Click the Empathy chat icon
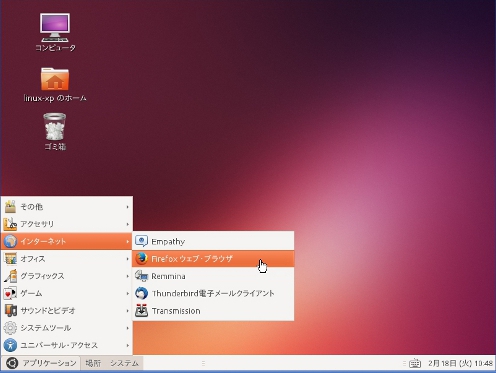This screenshot has width=496, height=373. (141, 241)
